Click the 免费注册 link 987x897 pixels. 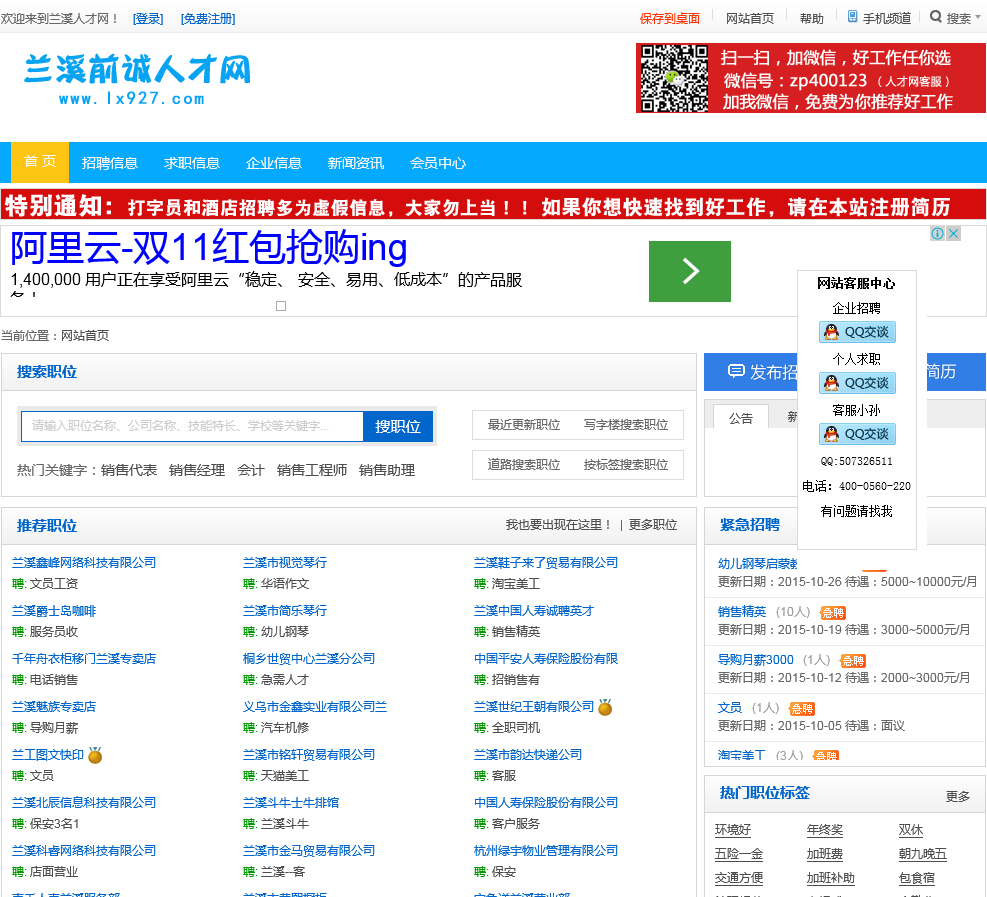[x=208, y=19]
